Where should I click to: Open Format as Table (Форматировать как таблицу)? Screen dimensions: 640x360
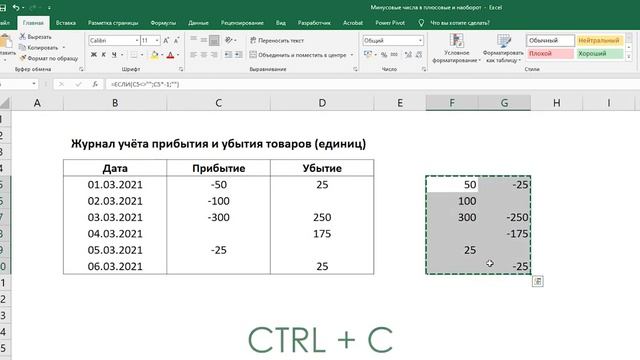pyautogui.click(x=503, y=48)
